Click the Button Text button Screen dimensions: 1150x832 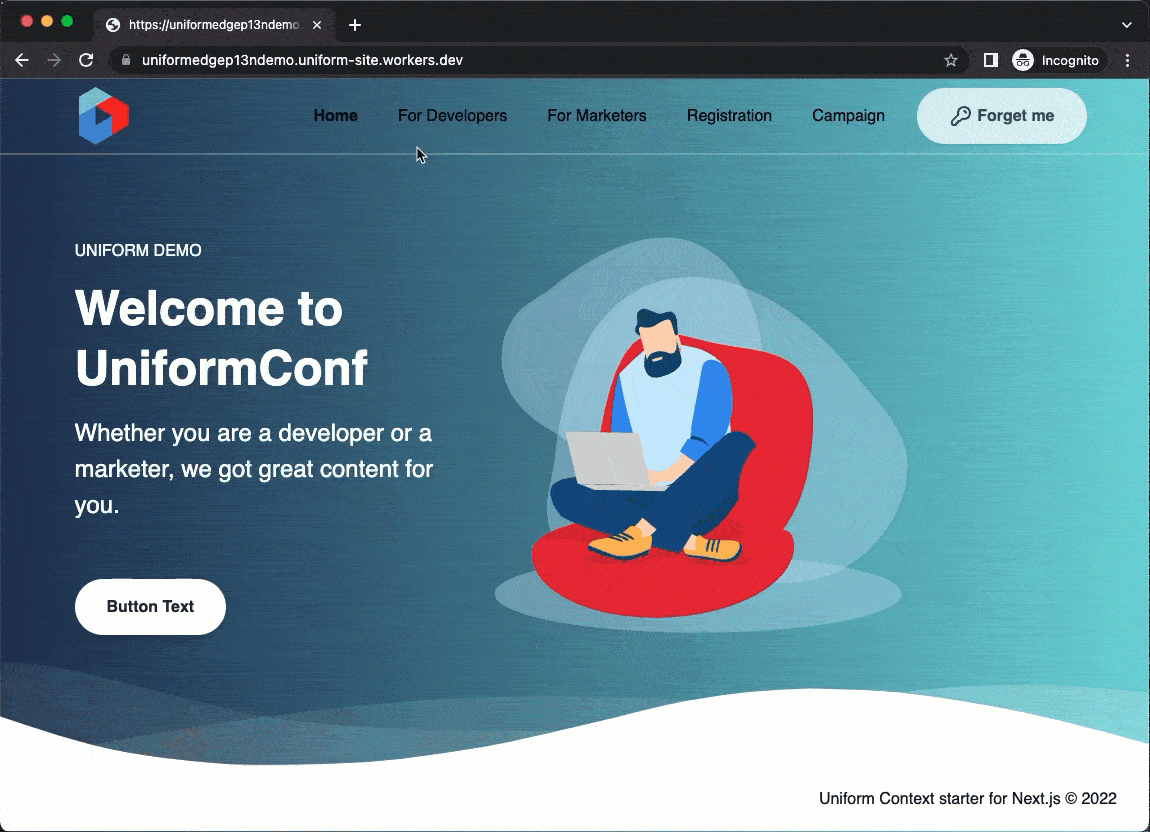click(150, 607)
